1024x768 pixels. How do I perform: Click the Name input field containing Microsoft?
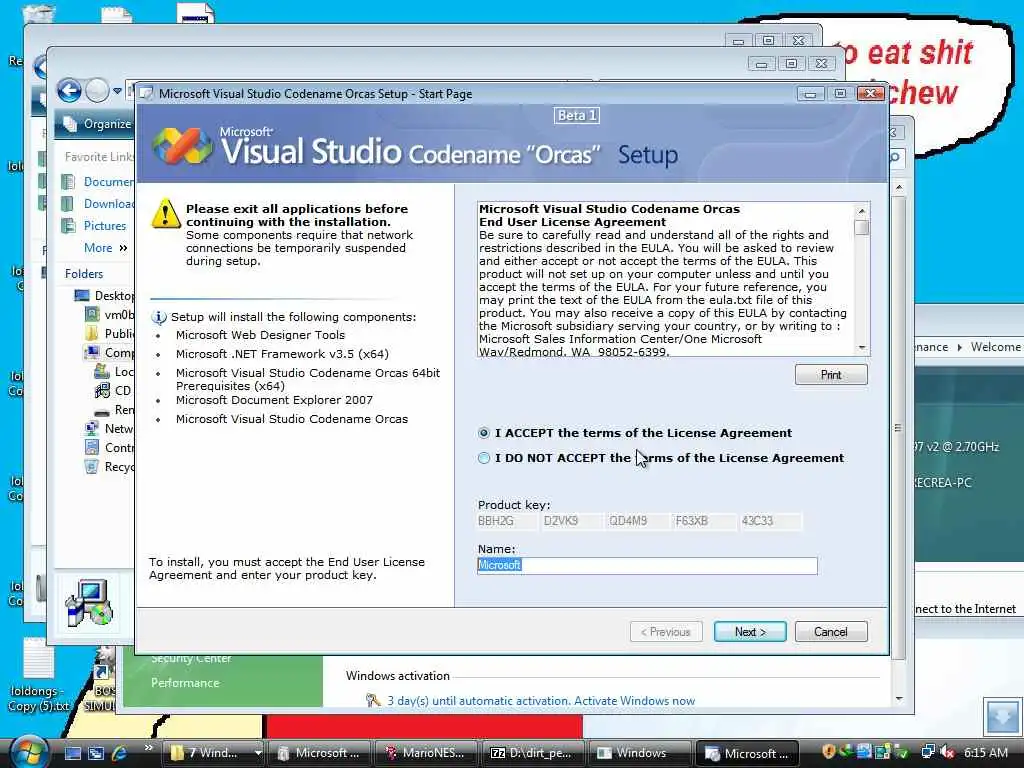647,566
